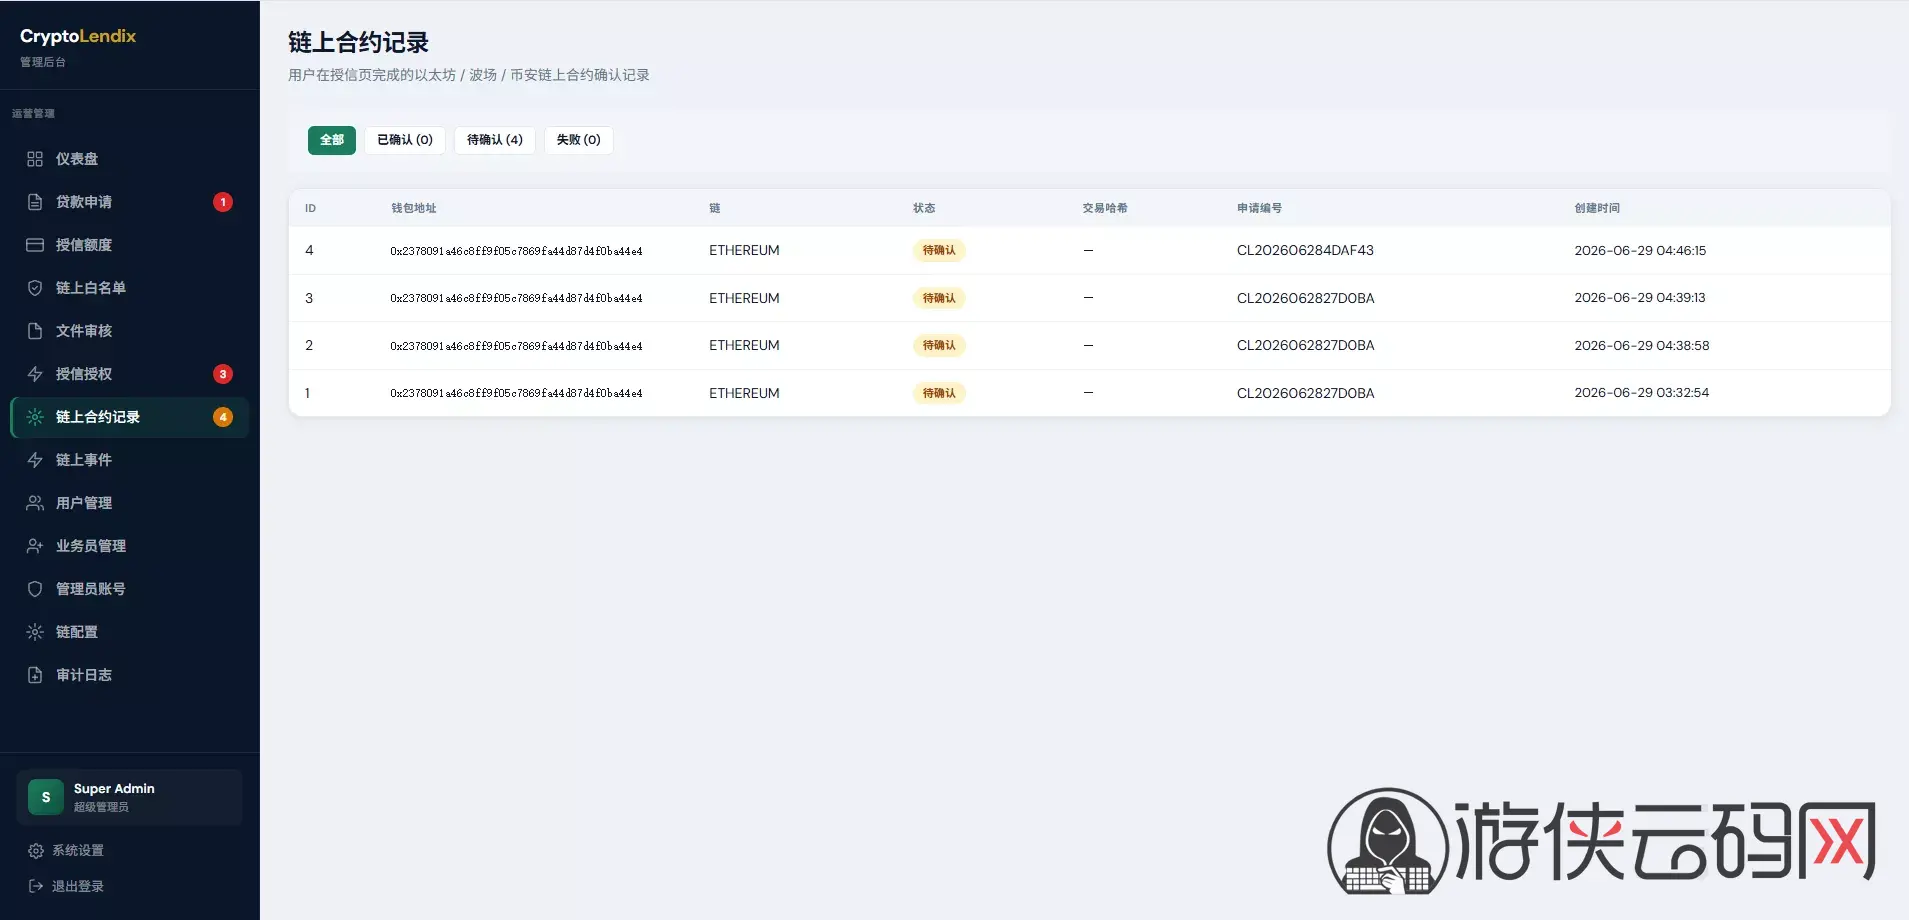This screenshot has height=920, width=1909.
Task: Switch to the 全部 filter tab
Action: pyautogui.click(x=332, y=140)
